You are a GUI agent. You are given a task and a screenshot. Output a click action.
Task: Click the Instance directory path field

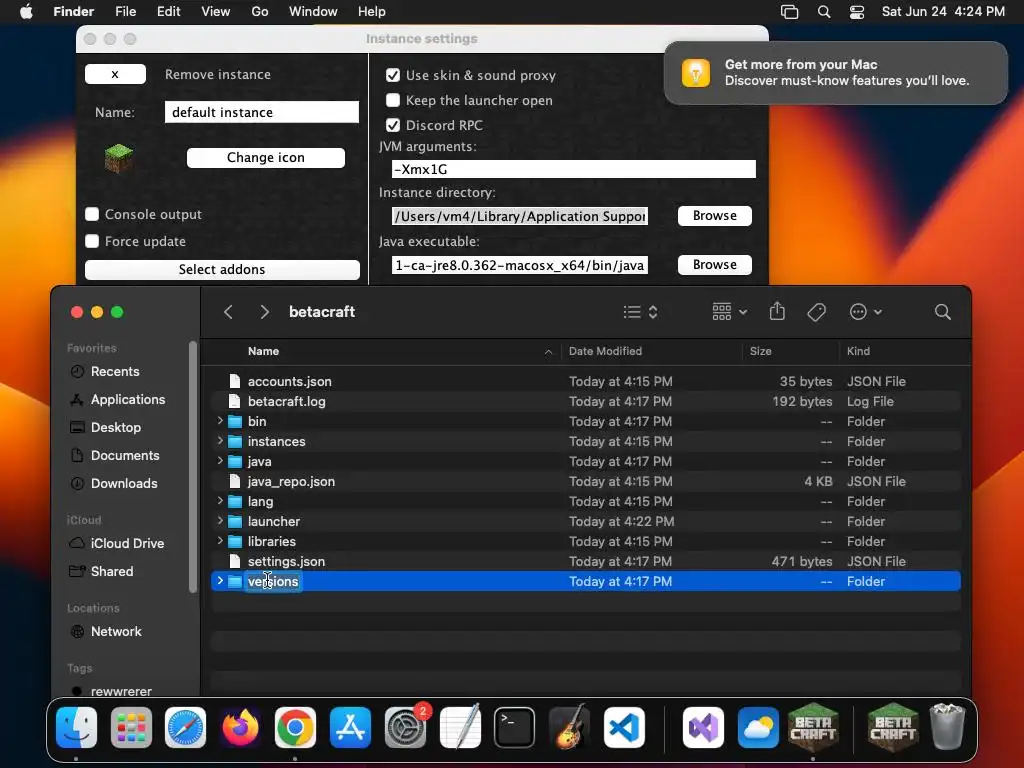520,216
